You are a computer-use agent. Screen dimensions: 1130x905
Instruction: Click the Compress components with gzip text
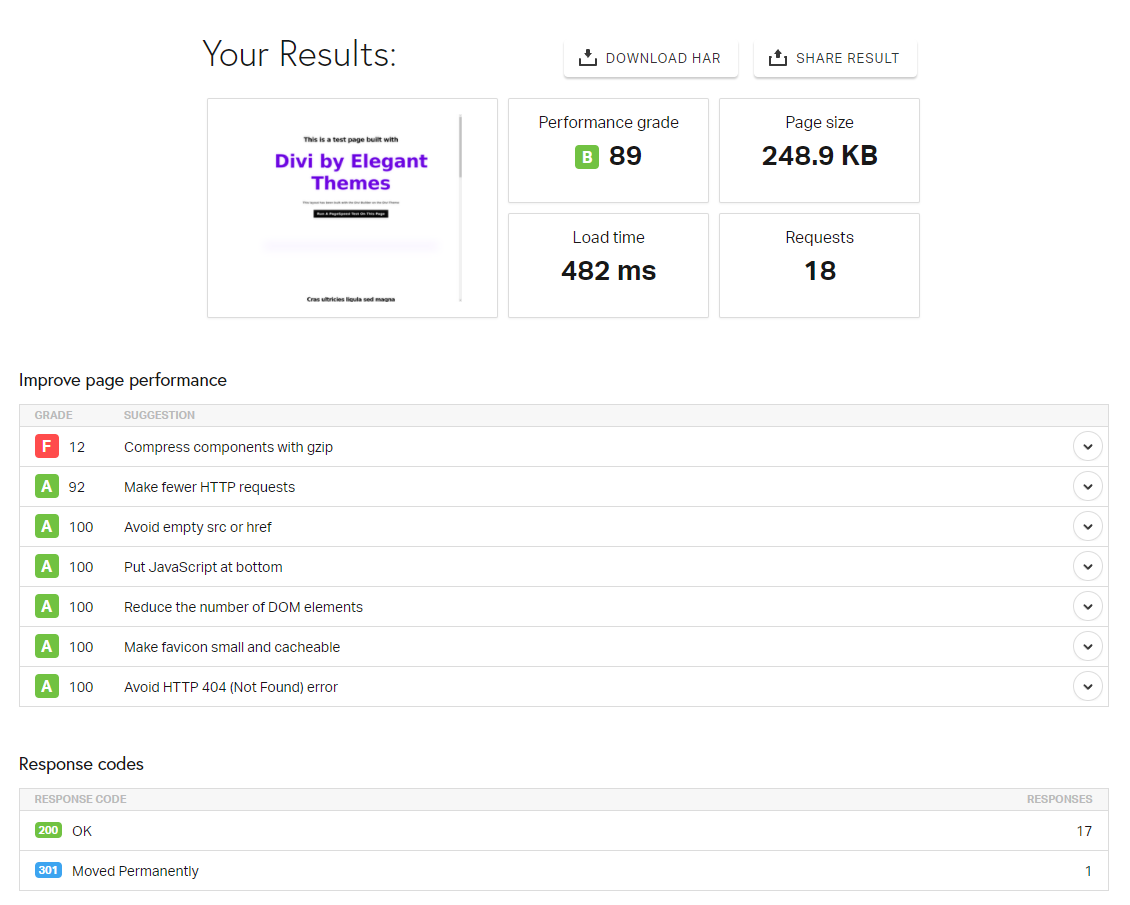click(228, 447)
